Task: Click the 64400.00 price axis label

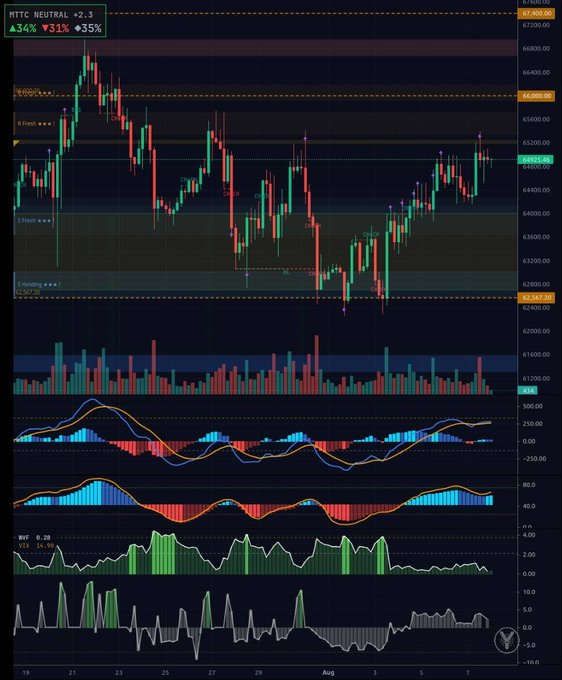Action: coord(536,190)
